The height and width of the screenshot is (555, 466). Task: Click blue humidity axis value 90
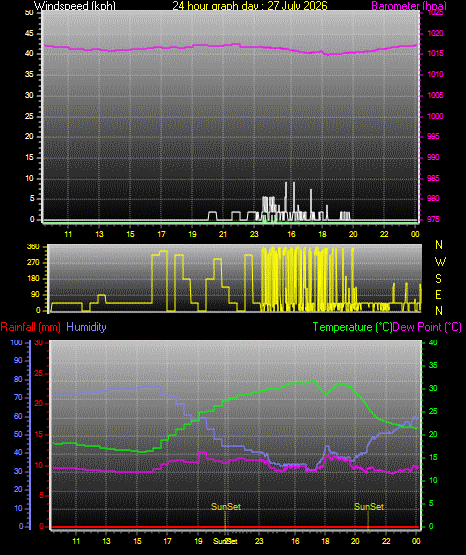click(18, 360)
